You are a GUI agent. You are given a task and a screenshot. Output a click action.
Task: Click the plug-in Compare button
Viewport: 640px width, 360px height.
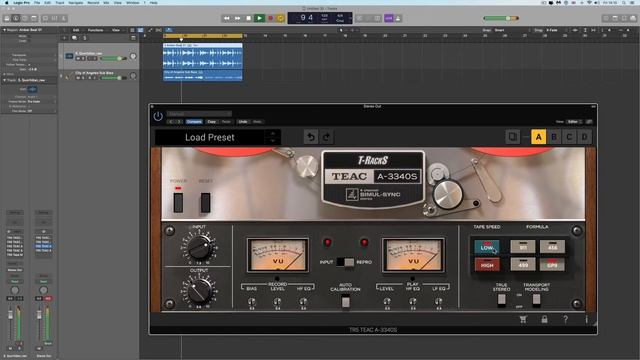pos(194,122)
